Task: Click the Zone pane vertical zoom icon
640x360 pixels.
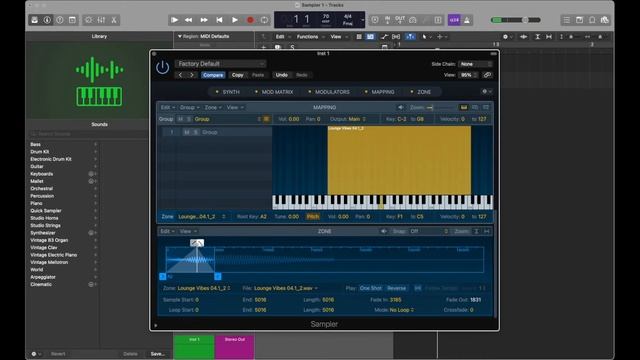Action: click(x=476, y=231)
